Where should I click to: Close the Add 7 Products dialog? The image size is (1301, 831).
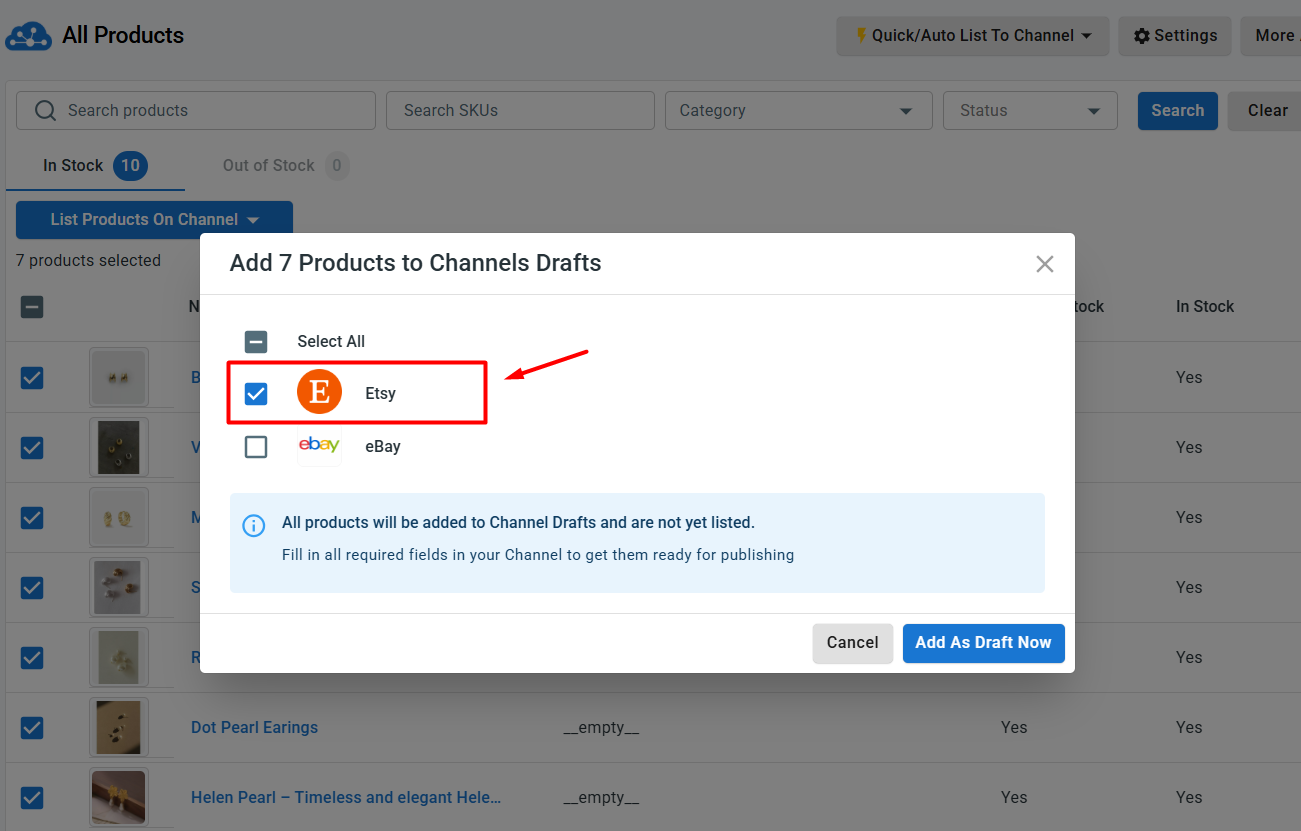coord(1045,264)
